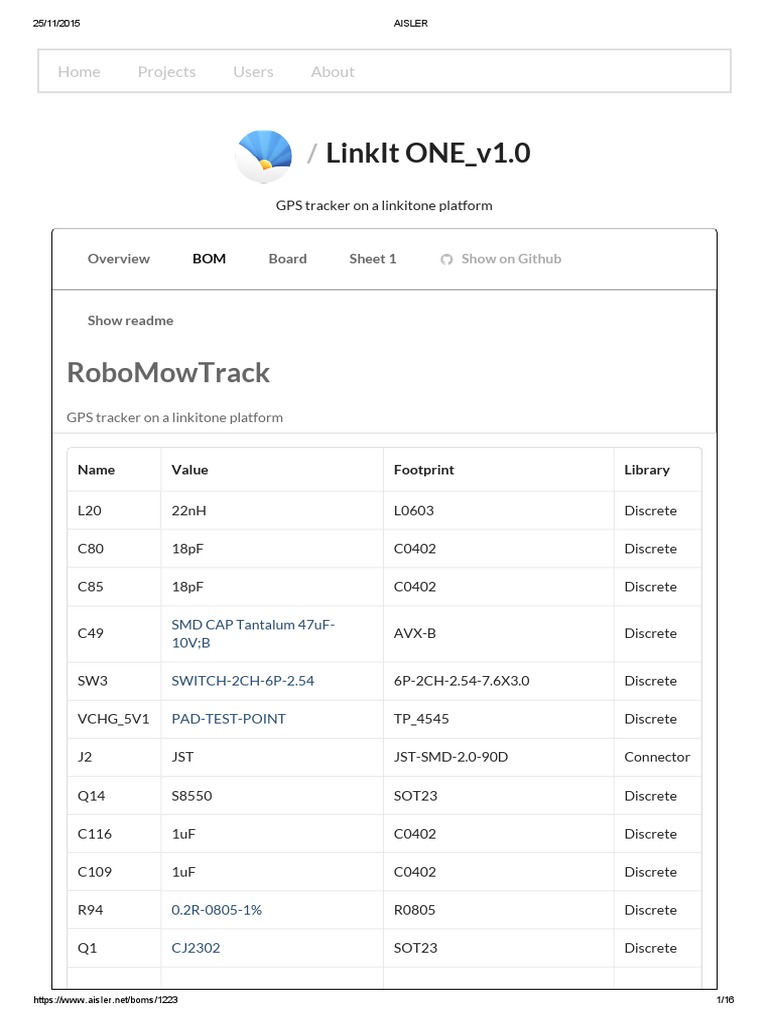The image size is (768, 1024).
Task: Click Show readme
Action: pyautogui.click(x=131, y=321)
